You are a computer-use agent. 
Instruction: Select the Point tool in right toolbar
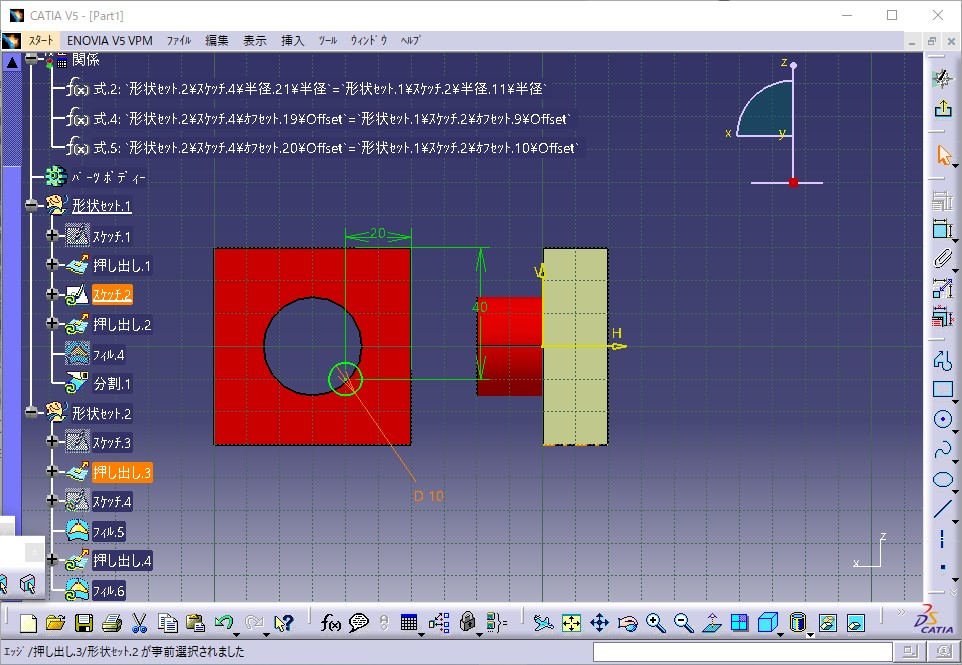point(944,565)
